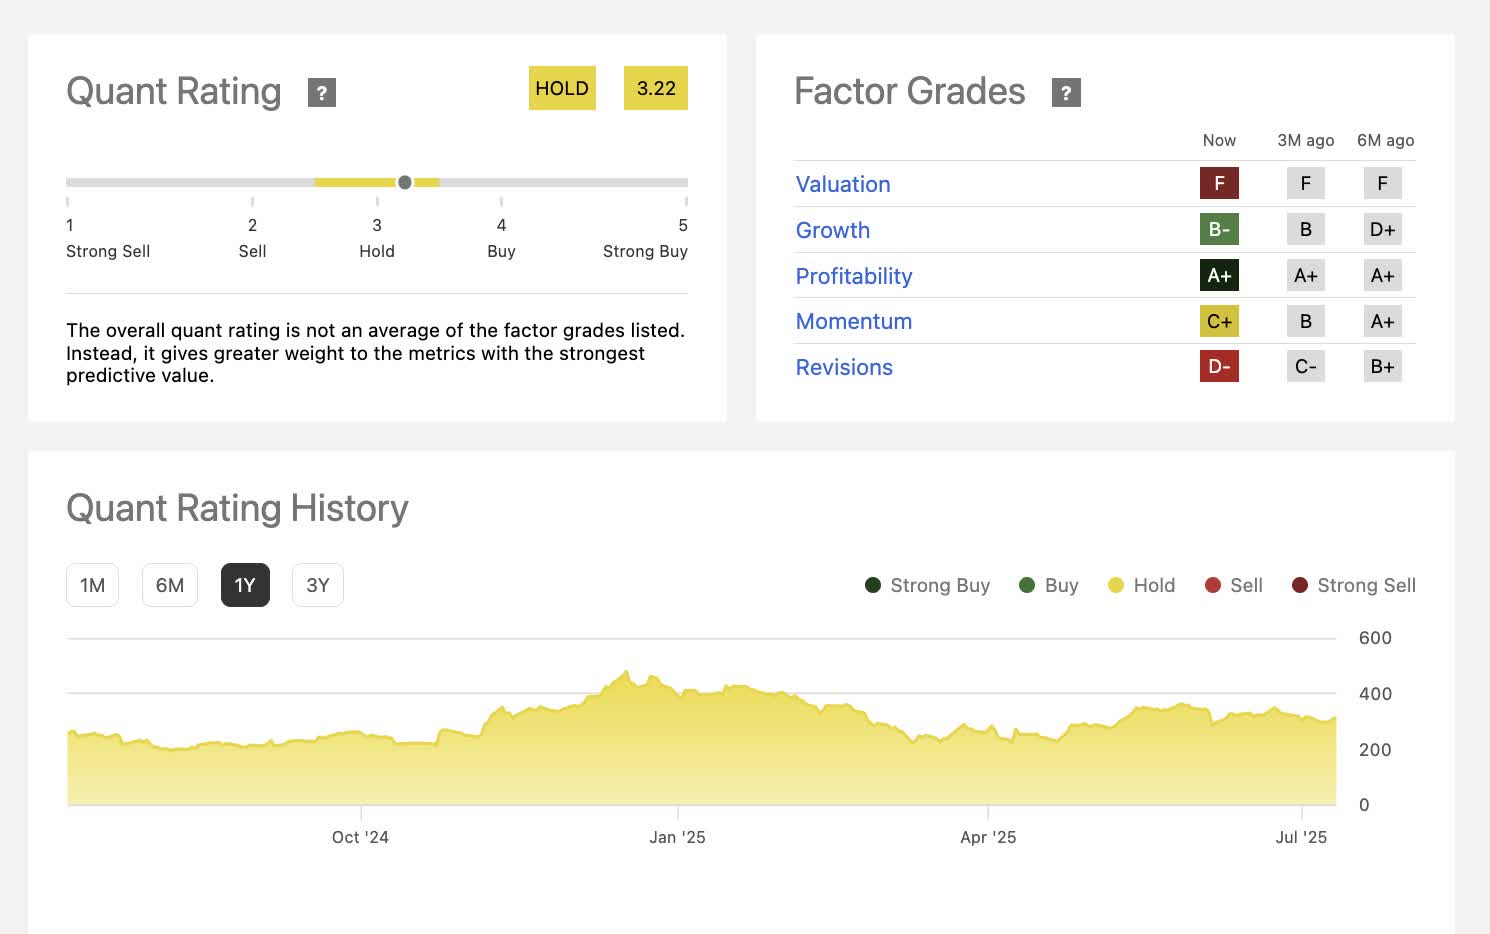
Task: Click the Quant Rating help question-mark icon
Action: 321,93
